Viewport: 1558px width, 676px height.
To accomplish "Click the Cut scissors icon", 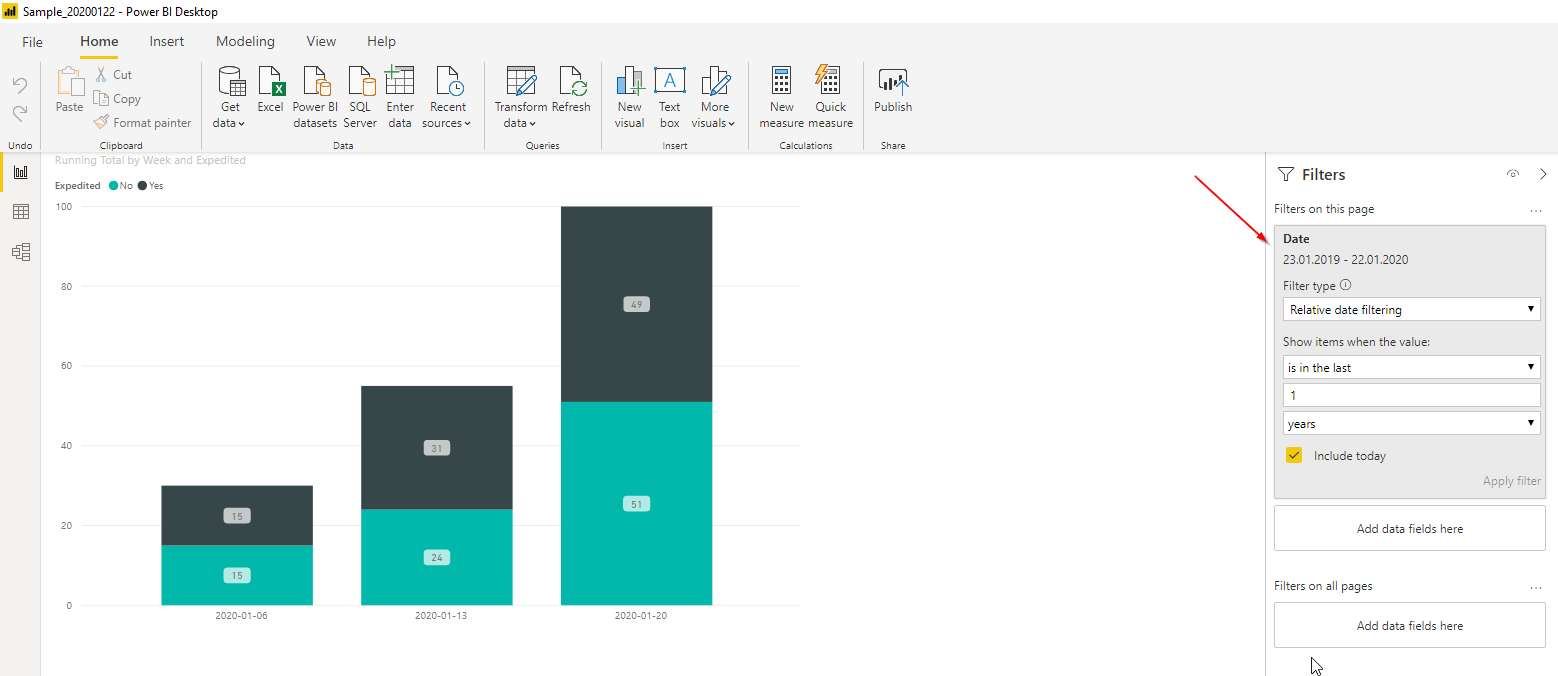I will click(101, 75).
